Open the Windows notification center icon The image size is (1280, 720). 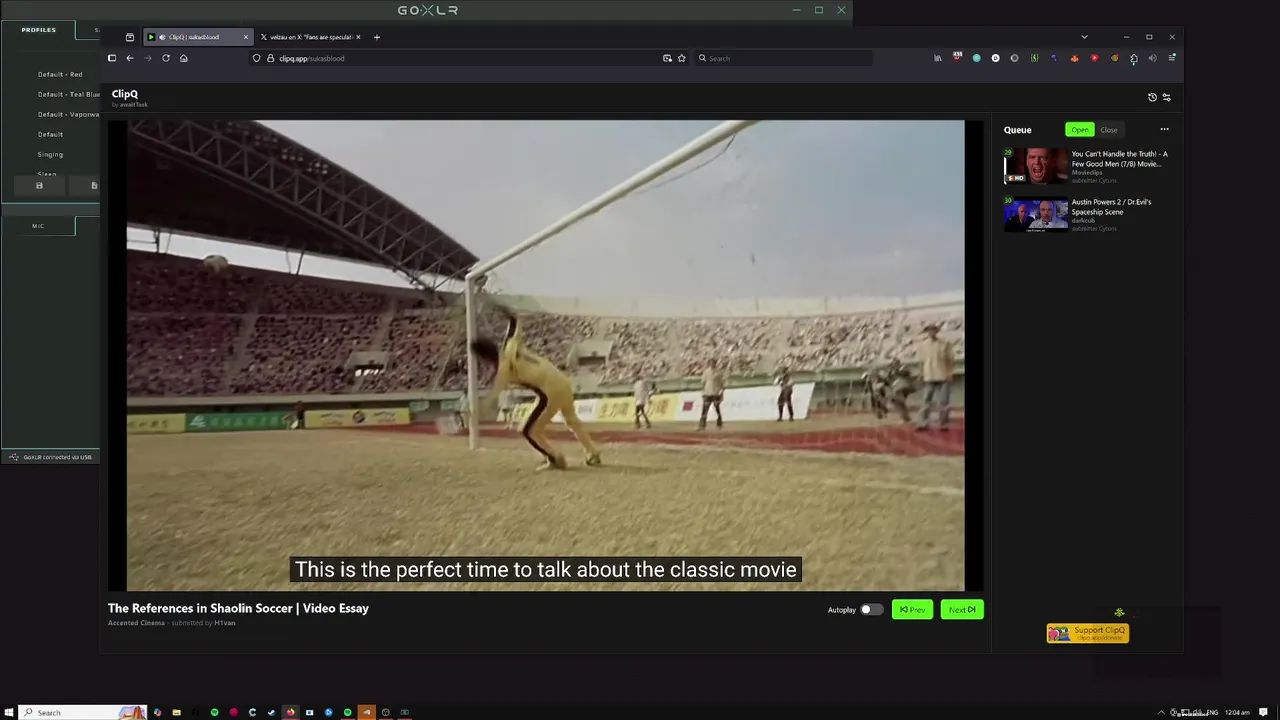(1264, 712)
